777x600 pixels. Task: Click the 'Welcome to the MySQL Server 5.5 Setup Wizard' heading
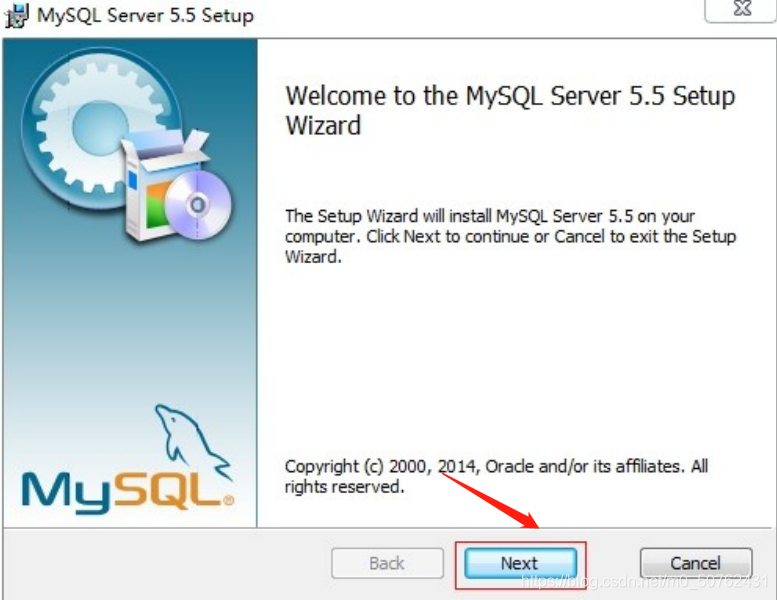tap(510, 110)
